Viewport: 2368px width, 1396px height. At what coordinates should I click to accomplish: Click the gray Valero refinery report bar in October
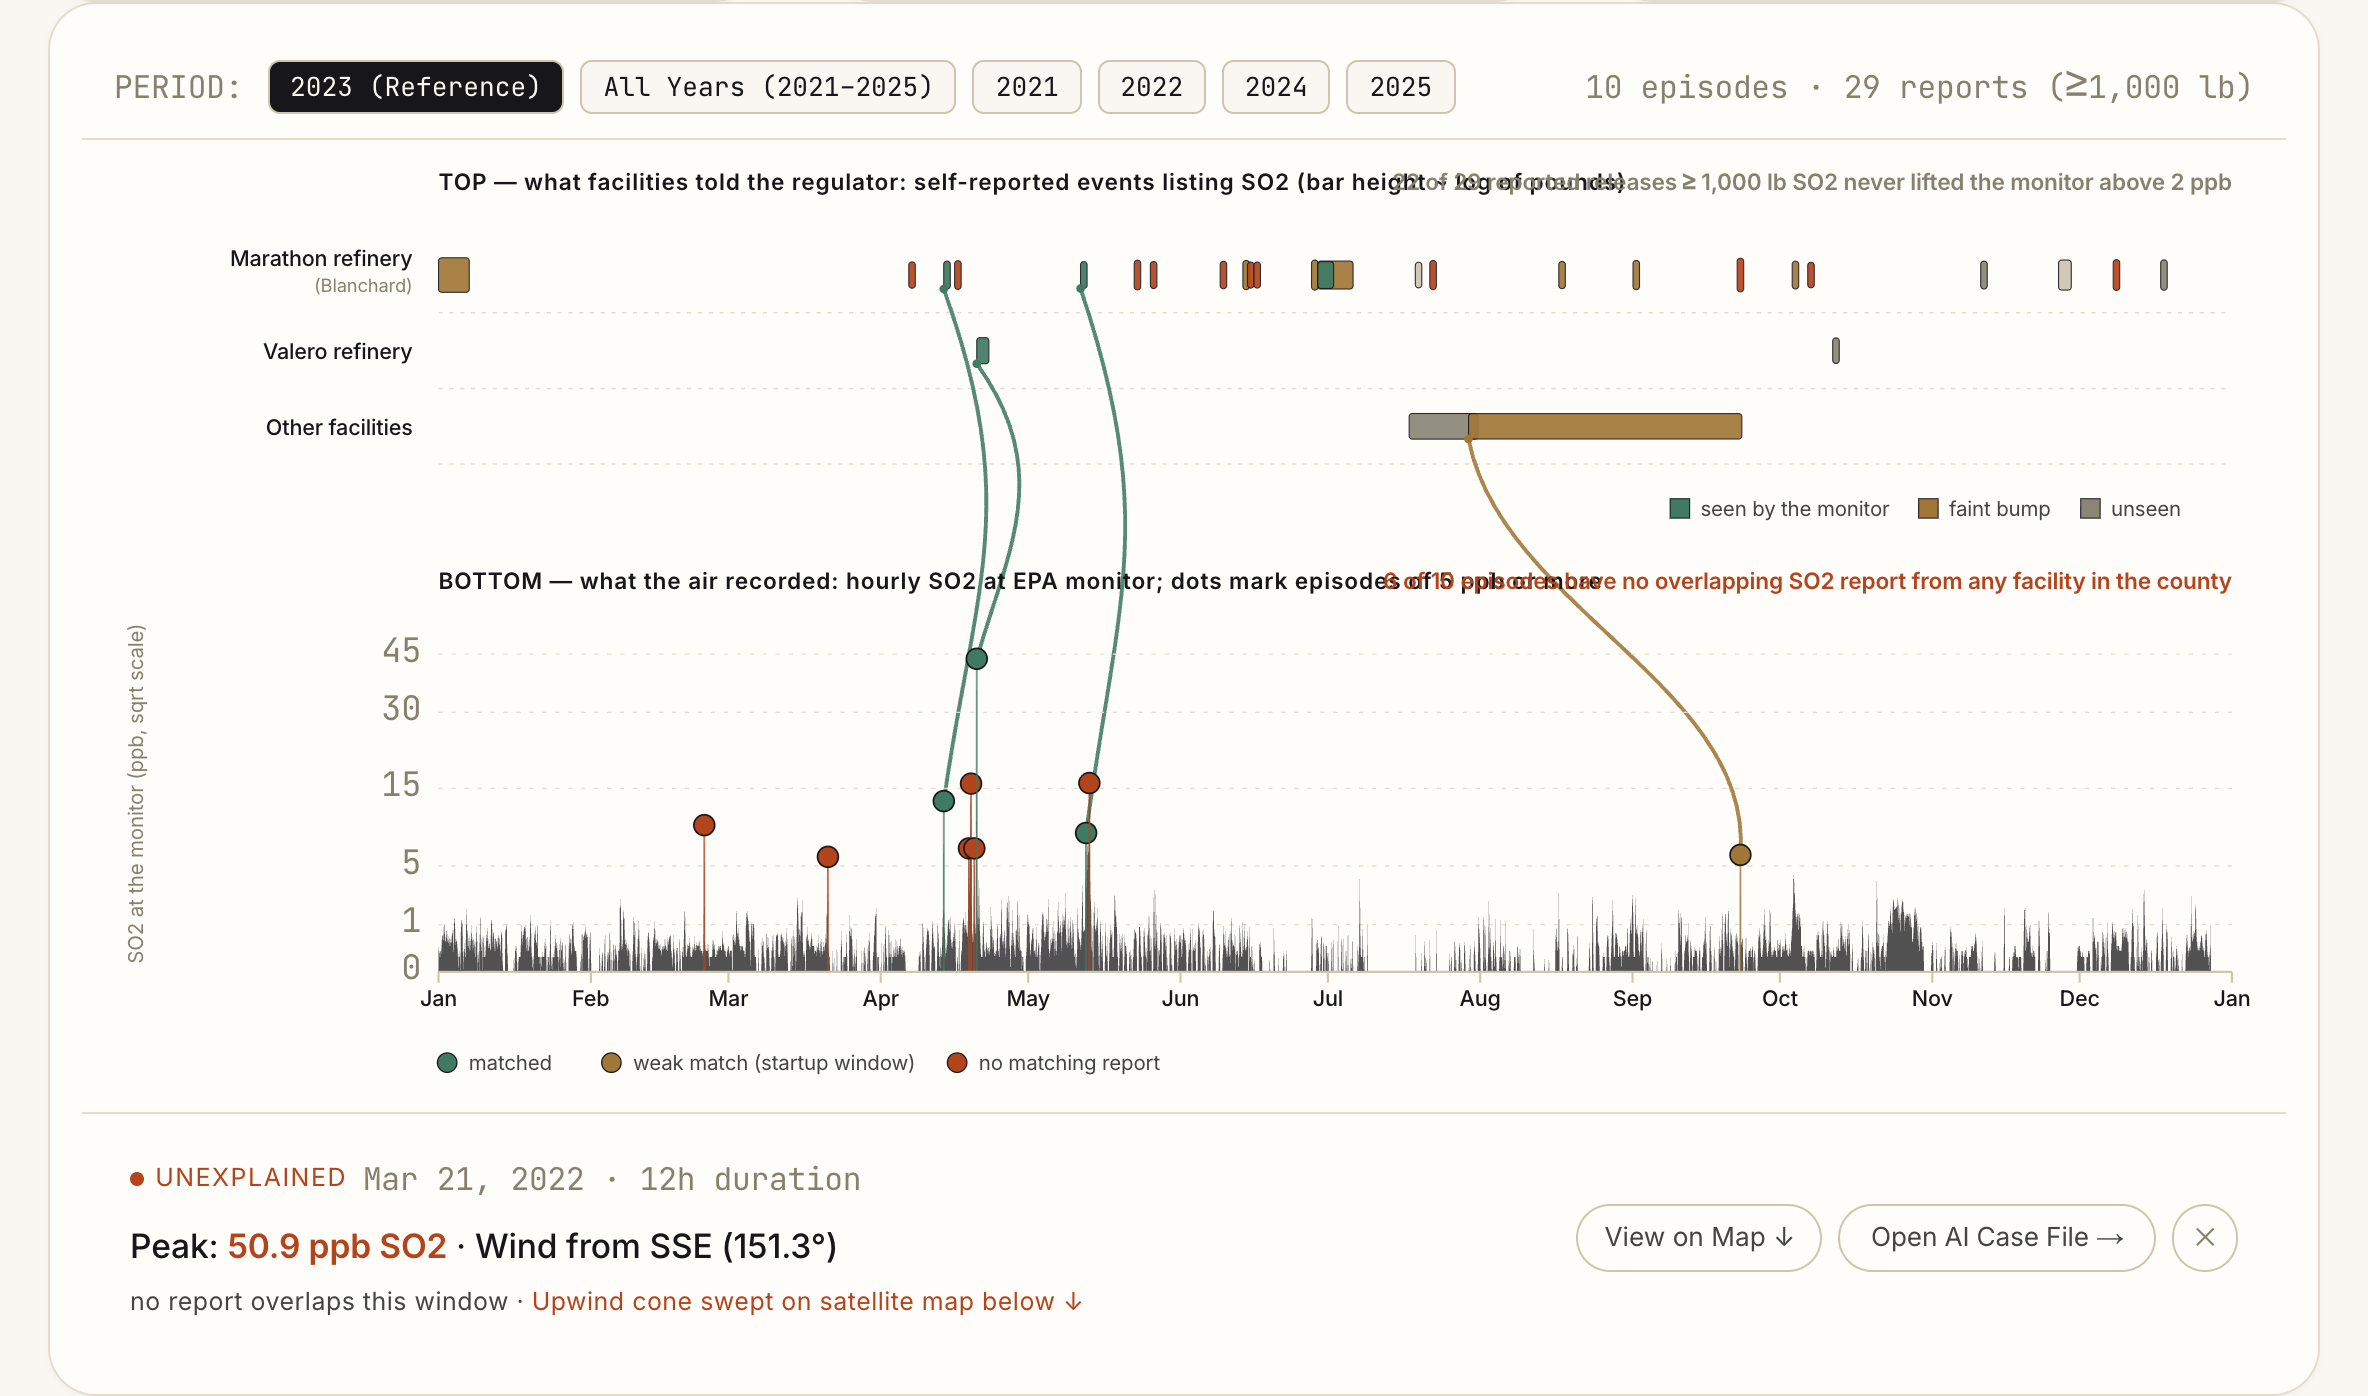1836,350
